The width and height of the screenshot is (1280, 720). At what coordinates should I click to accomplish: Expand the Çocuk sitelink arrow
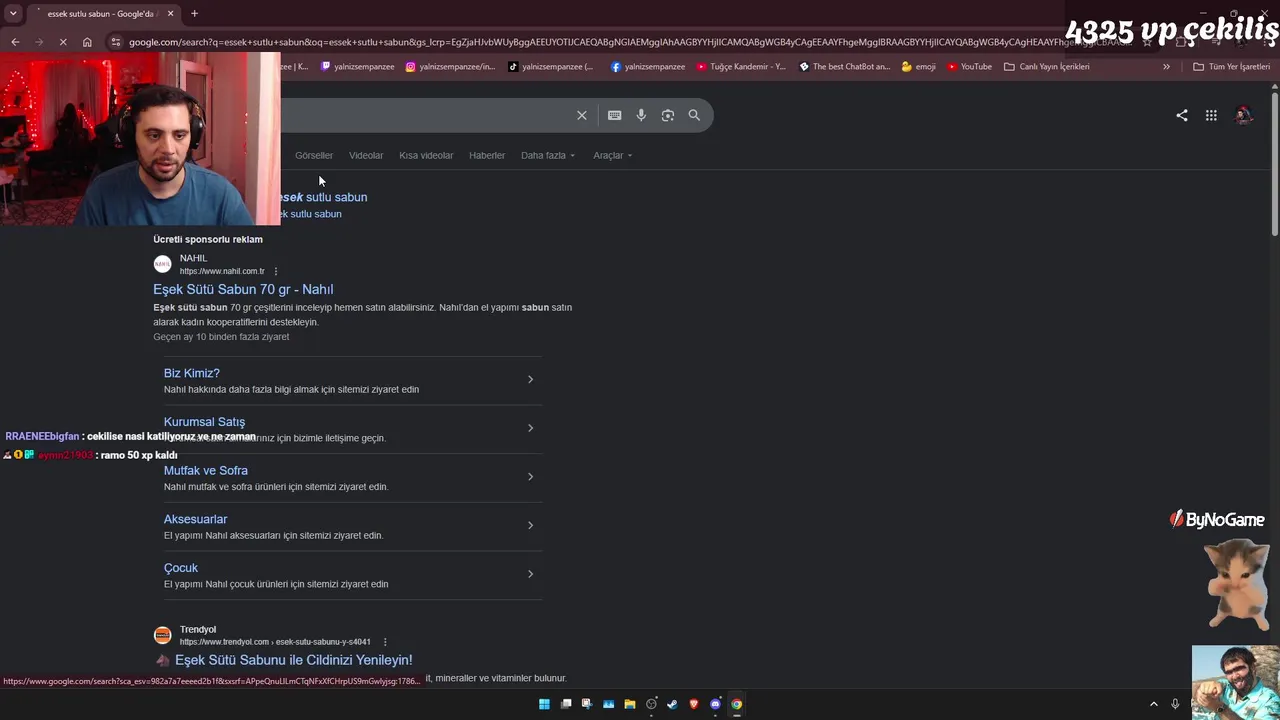click(530, 574)
